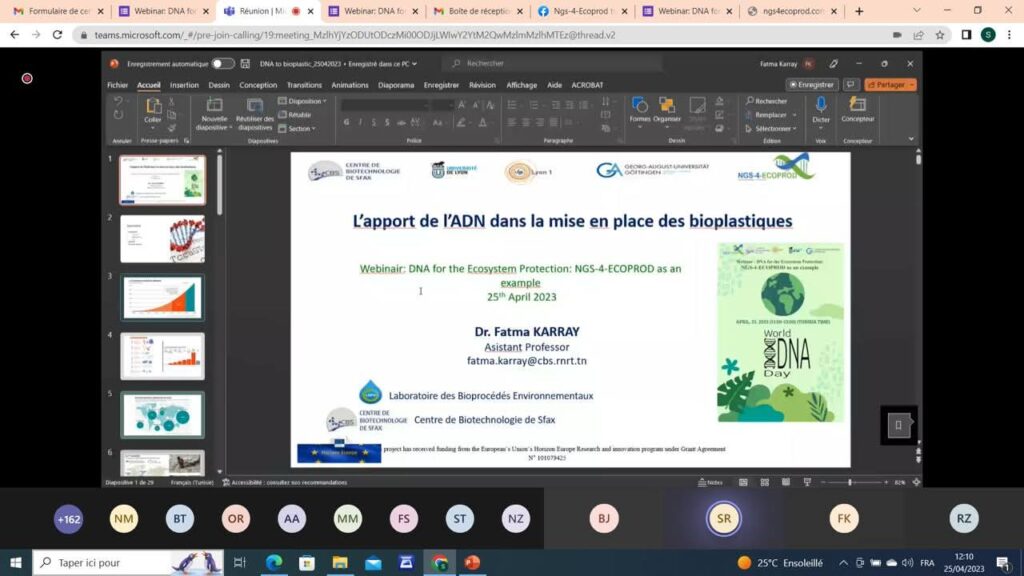Toggle bold formatting in Police group
Image resolution: width=1024 pixels, height=576 pixels.
coord(346,122)
